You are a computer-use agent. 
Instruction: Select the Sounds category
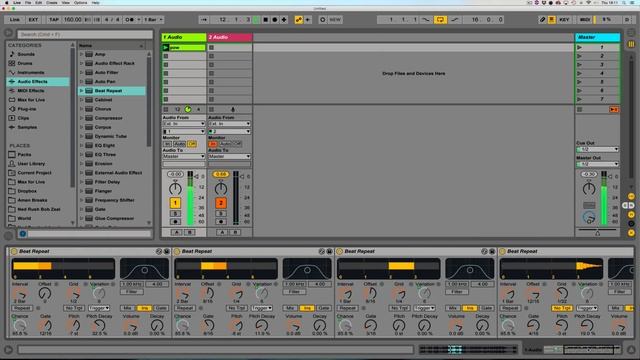(26, 54)
